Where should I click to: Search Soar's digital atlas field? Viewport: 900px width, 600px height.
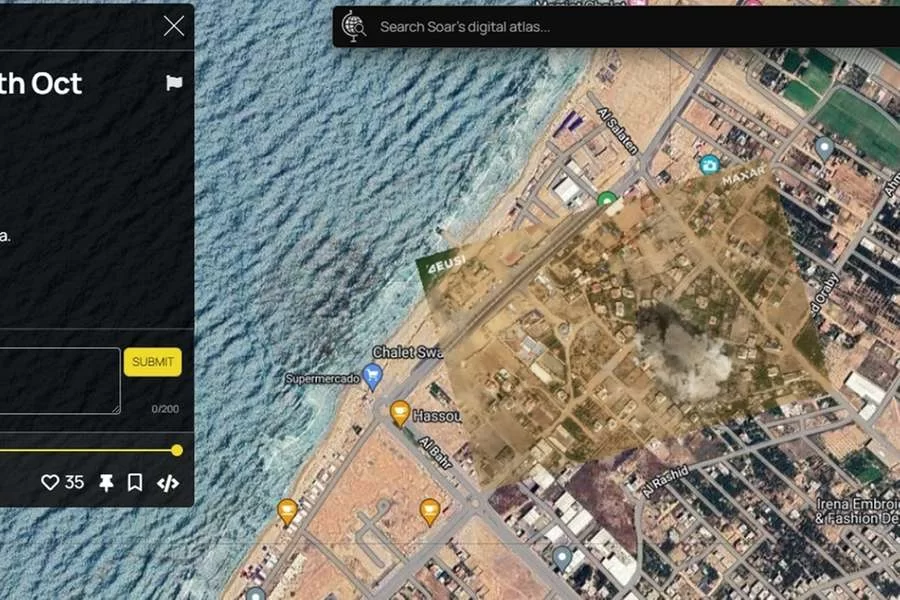click(600, 27)
